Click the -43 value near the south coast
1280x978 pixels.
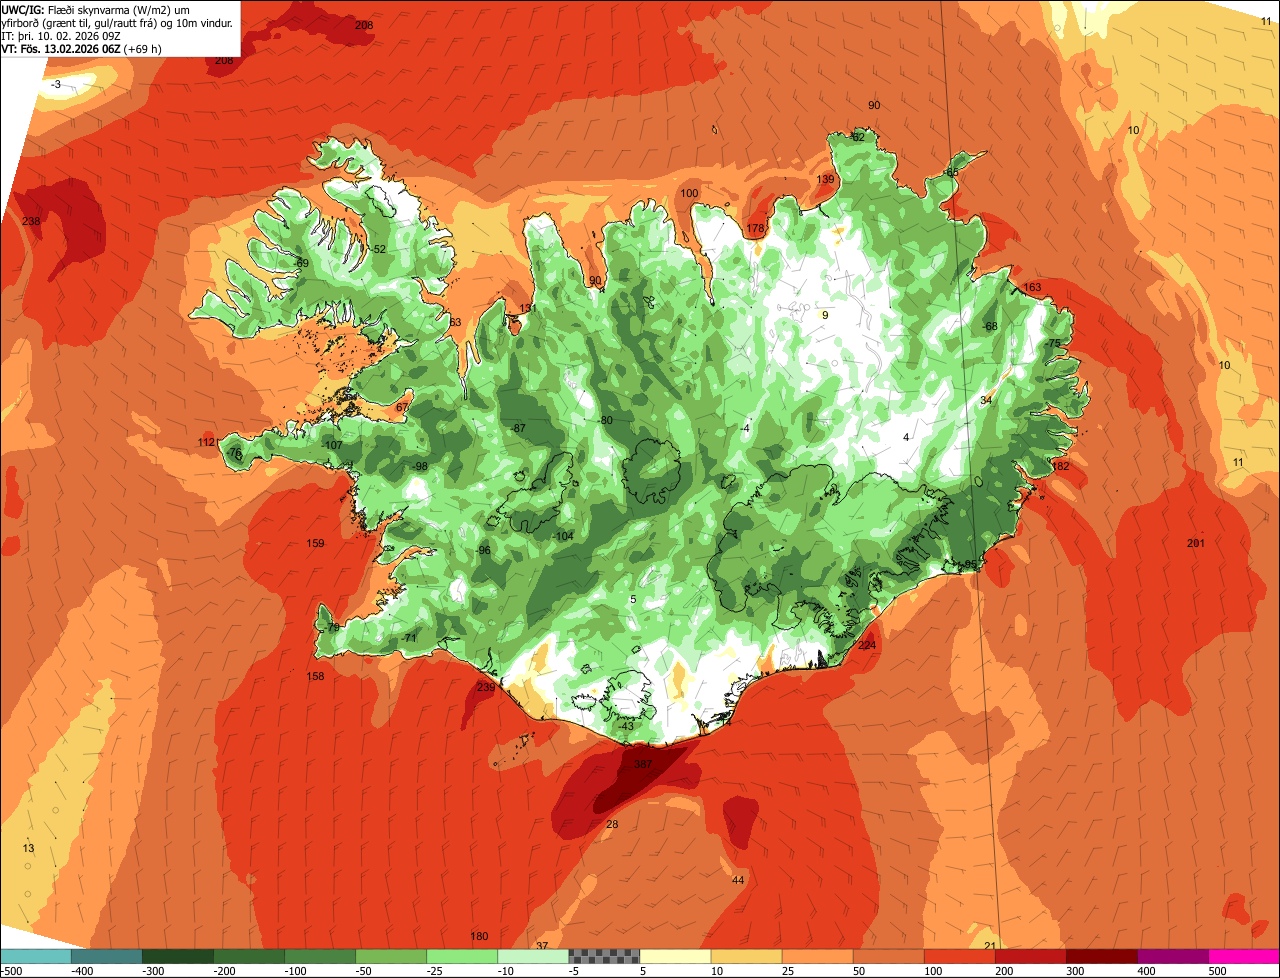tap(626, 725)
